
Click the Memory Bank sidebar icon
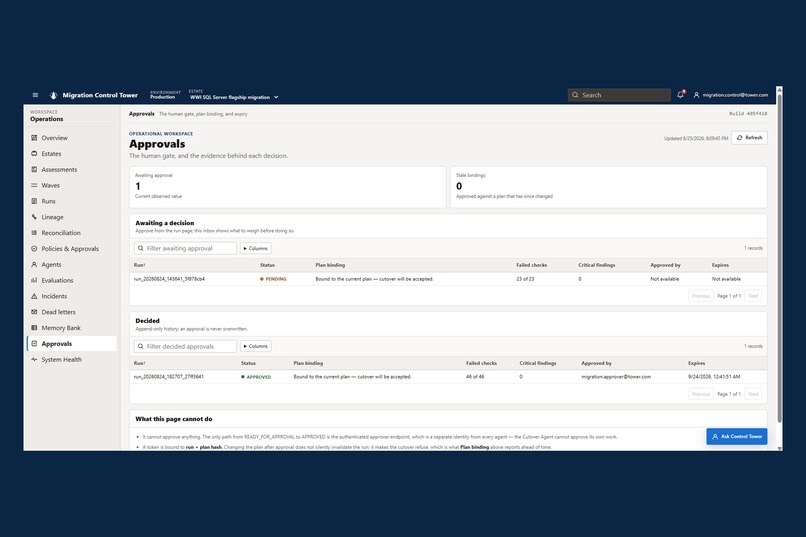[x=34, y=328]
